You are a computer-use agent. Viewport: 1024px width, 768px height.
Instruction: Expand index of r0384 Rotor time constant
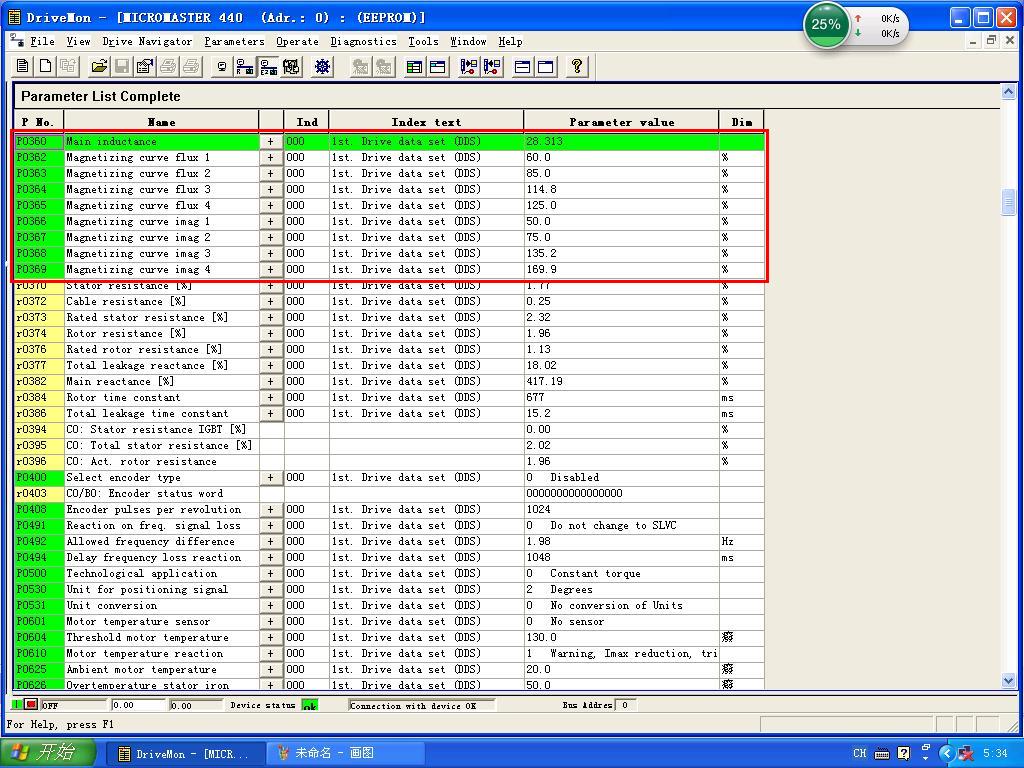270,398
